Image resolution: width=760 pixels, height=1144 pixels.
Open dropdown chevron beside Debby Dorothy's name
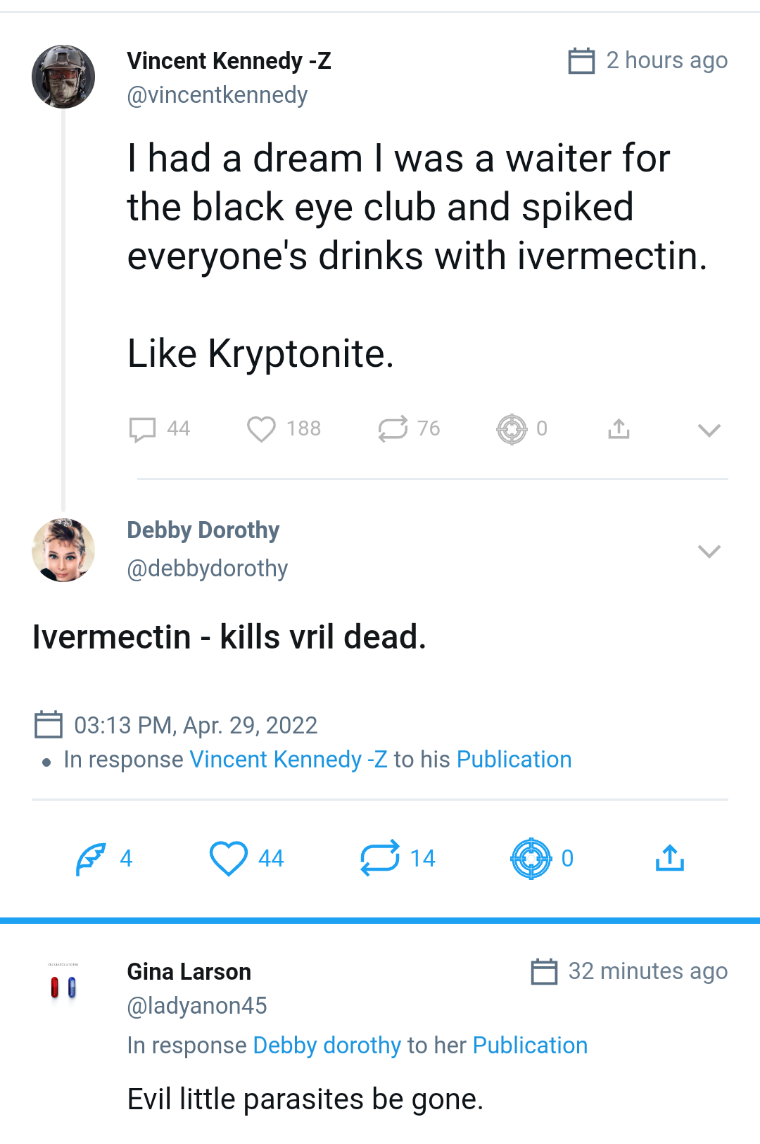(x=708, y=551)
